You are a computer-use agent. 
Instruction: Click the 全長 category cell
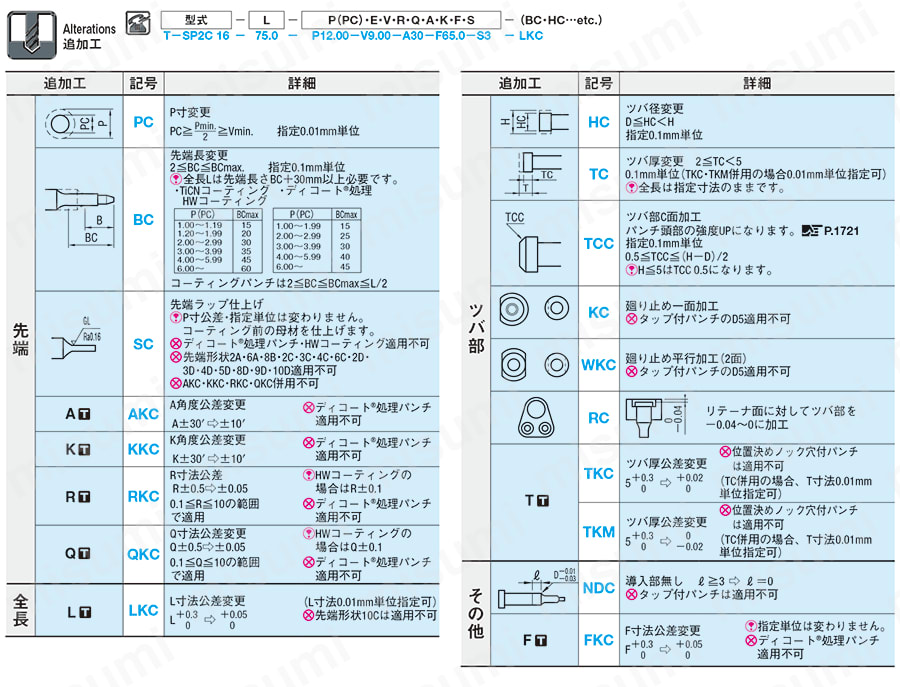[21, 610]
